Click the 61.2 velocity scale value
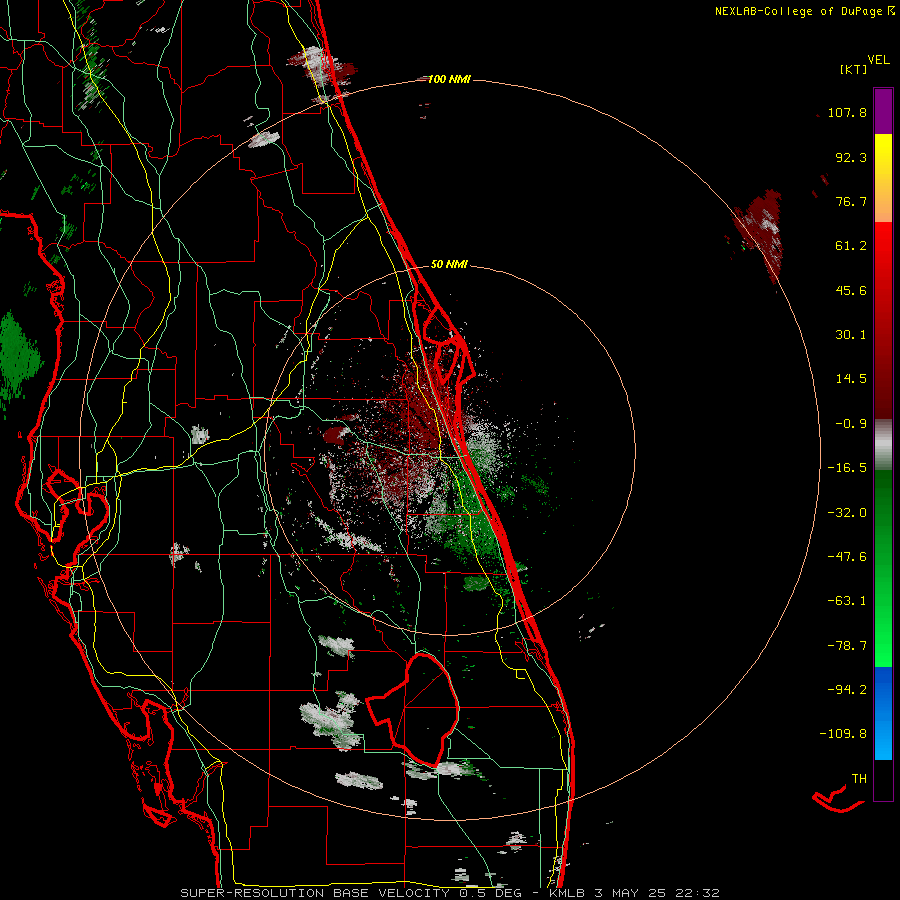Image resolution: width=900 pixels, height=900 pixels. coord(851,246)
